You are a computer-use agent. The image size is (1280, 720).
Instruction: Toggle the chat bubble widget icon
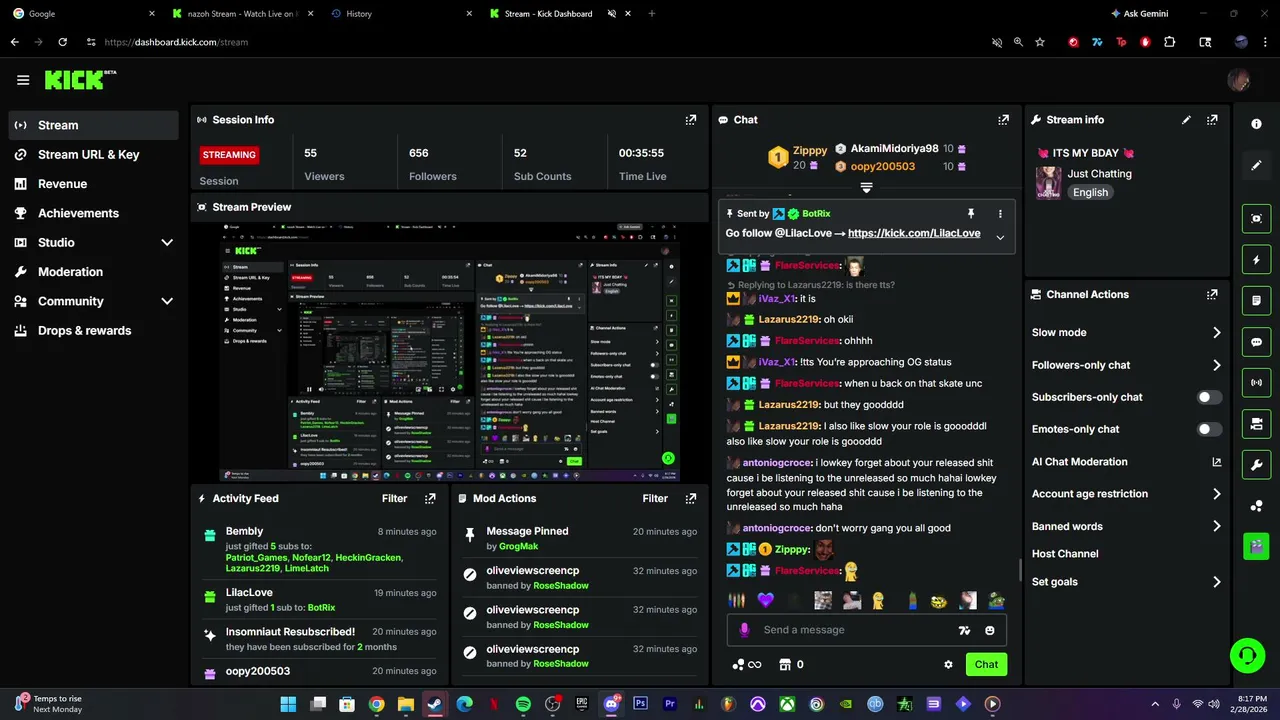pos(1257,342)
